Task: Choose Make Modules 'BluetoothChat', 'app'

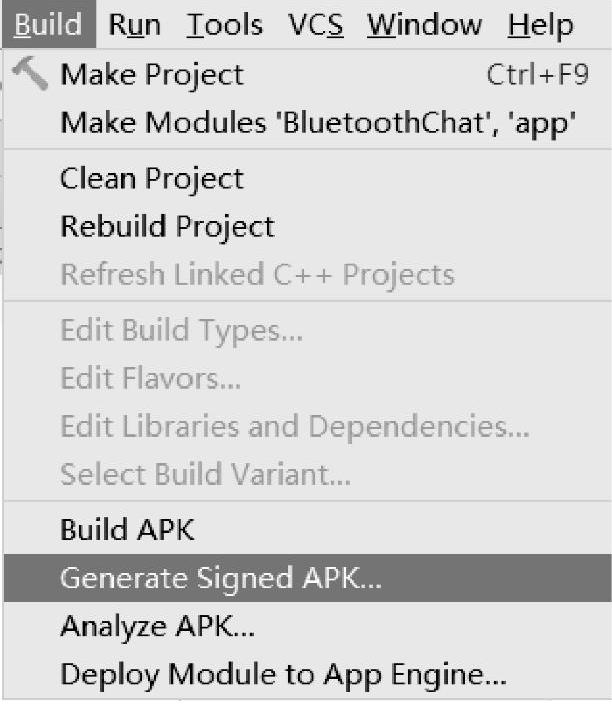Action: point(317,124)
